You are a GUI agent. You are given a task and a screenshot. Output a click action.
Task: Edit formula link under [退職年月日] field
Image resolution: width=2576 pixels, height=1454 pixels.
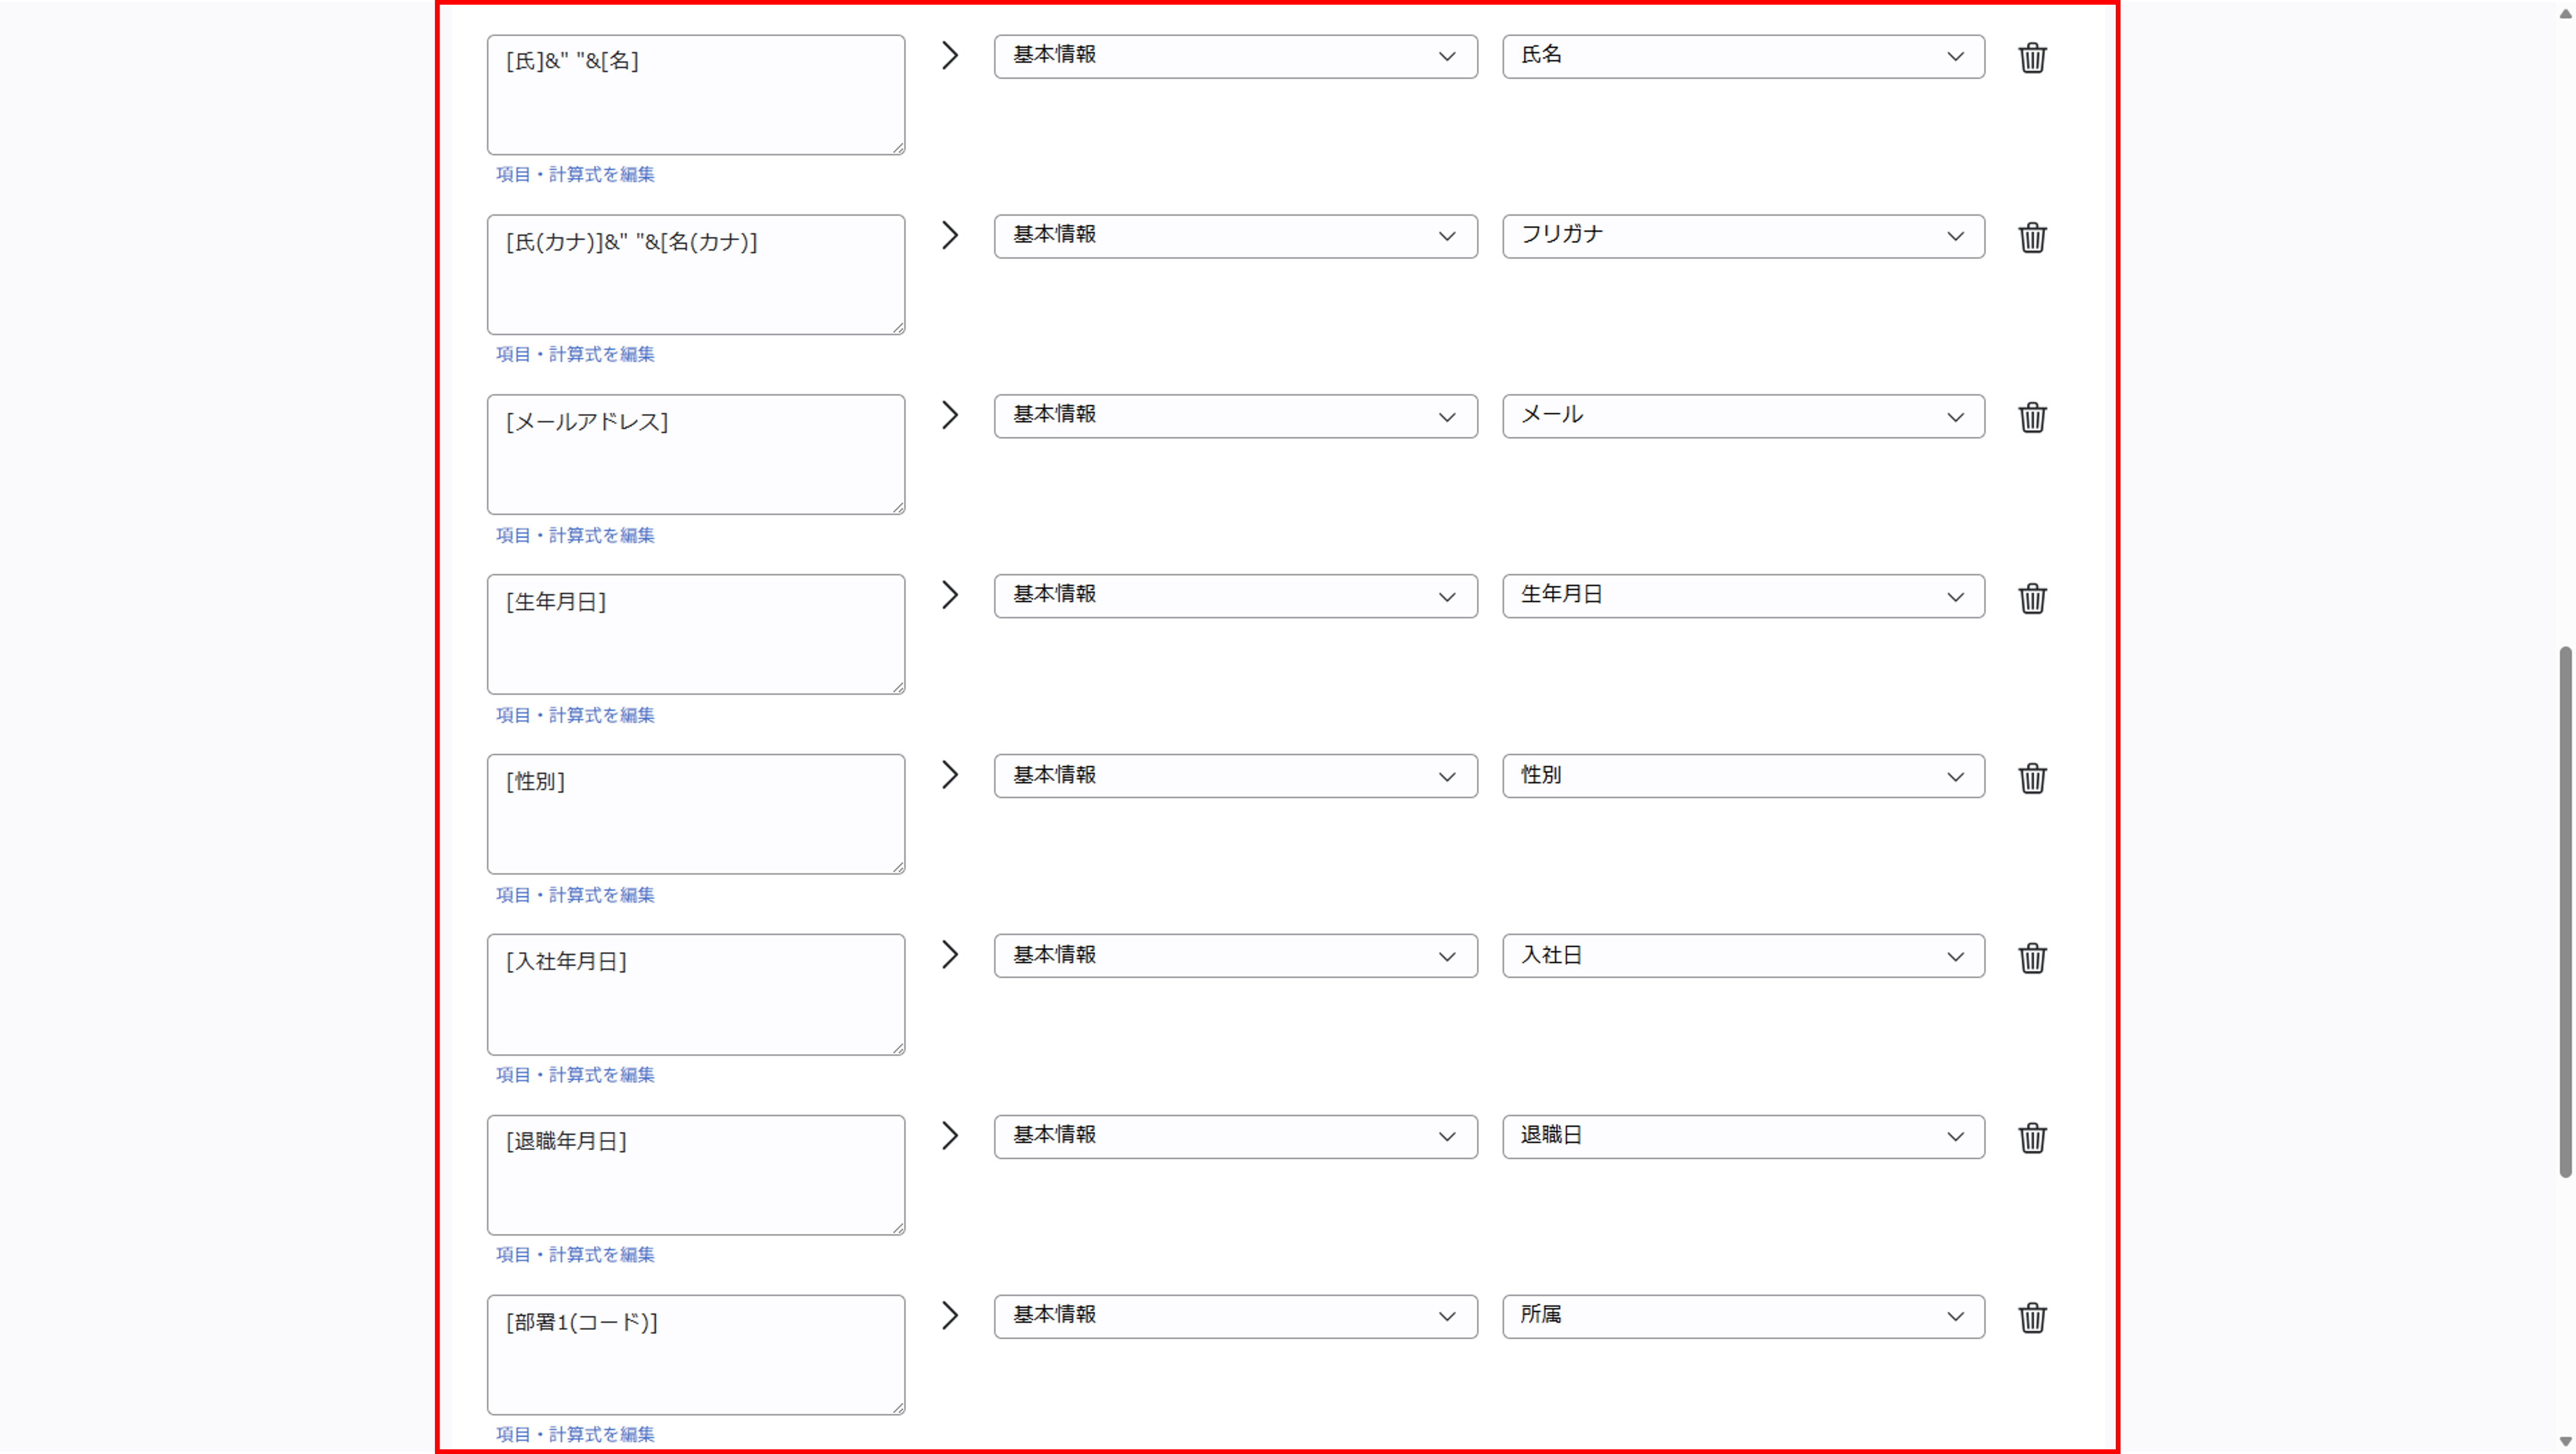tap(575, 1255)
